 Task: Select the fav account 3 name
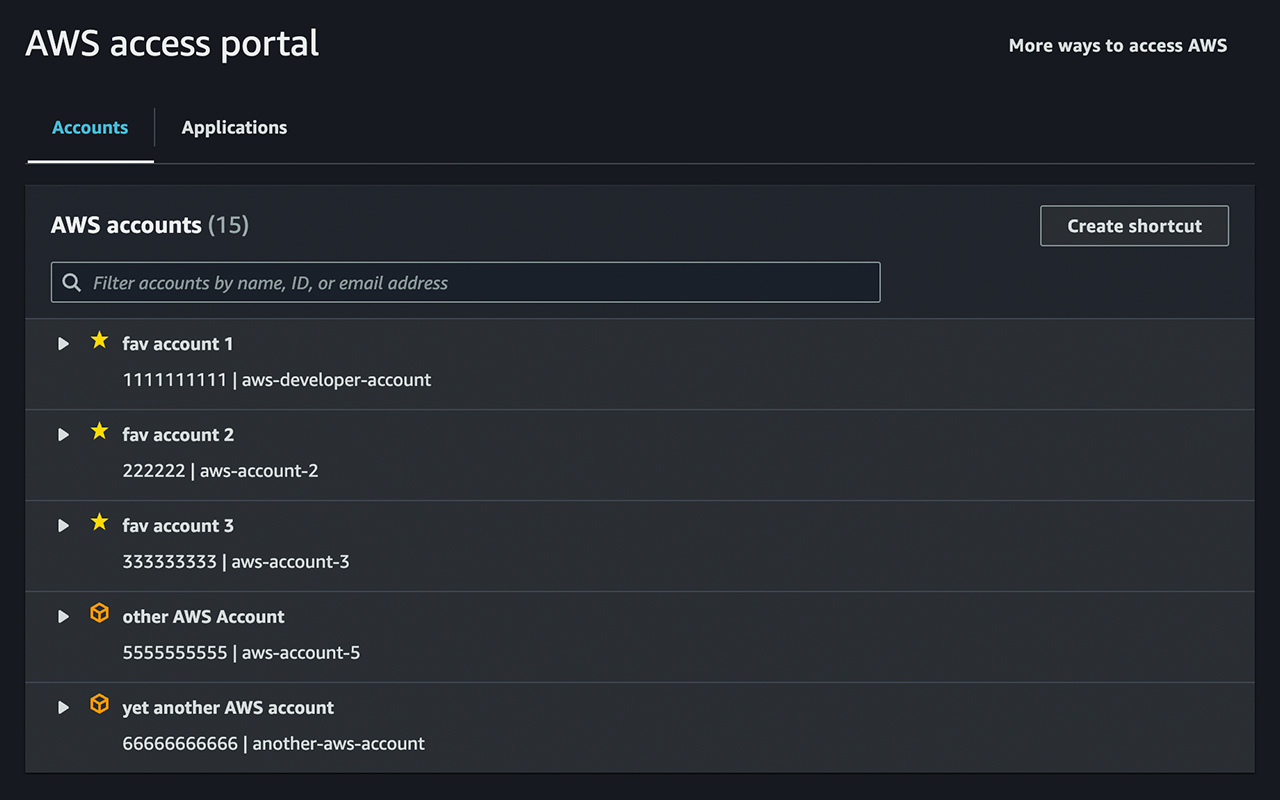[x=178, y=526]
